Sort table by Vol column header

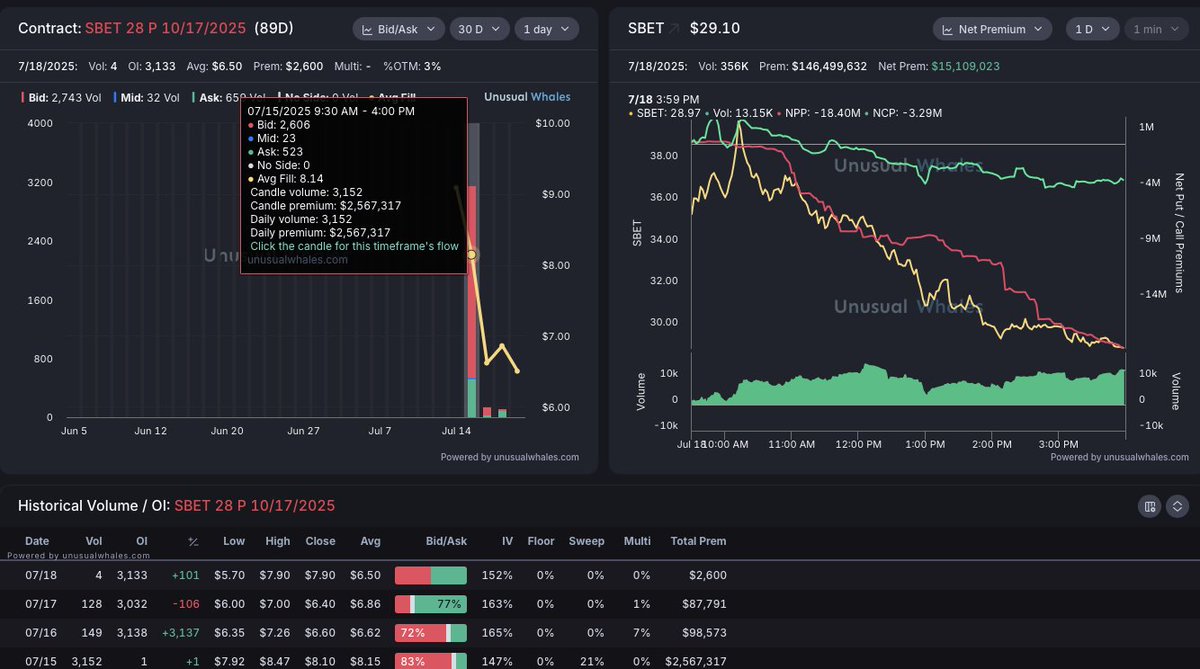93,541
